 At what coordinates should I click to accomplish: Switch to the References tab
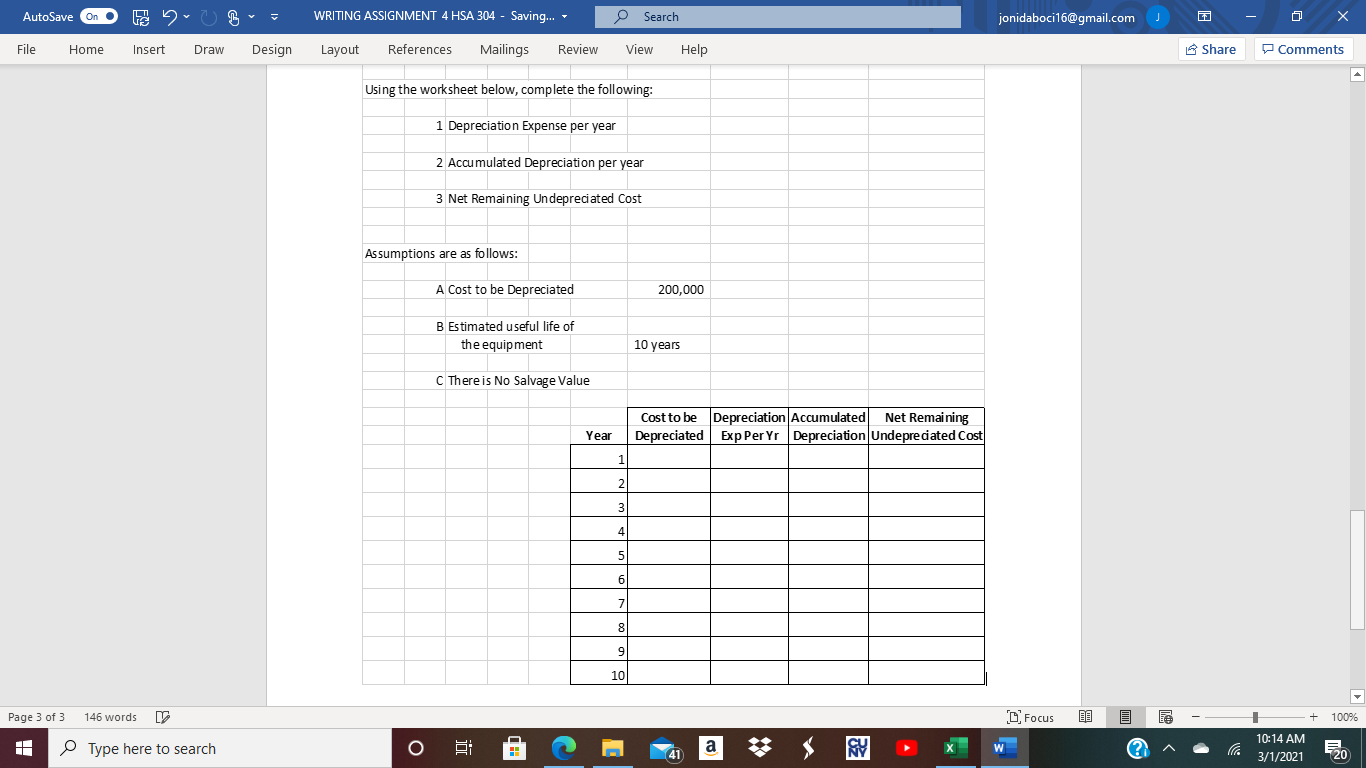pyautogui.click(x=420, y=49)
